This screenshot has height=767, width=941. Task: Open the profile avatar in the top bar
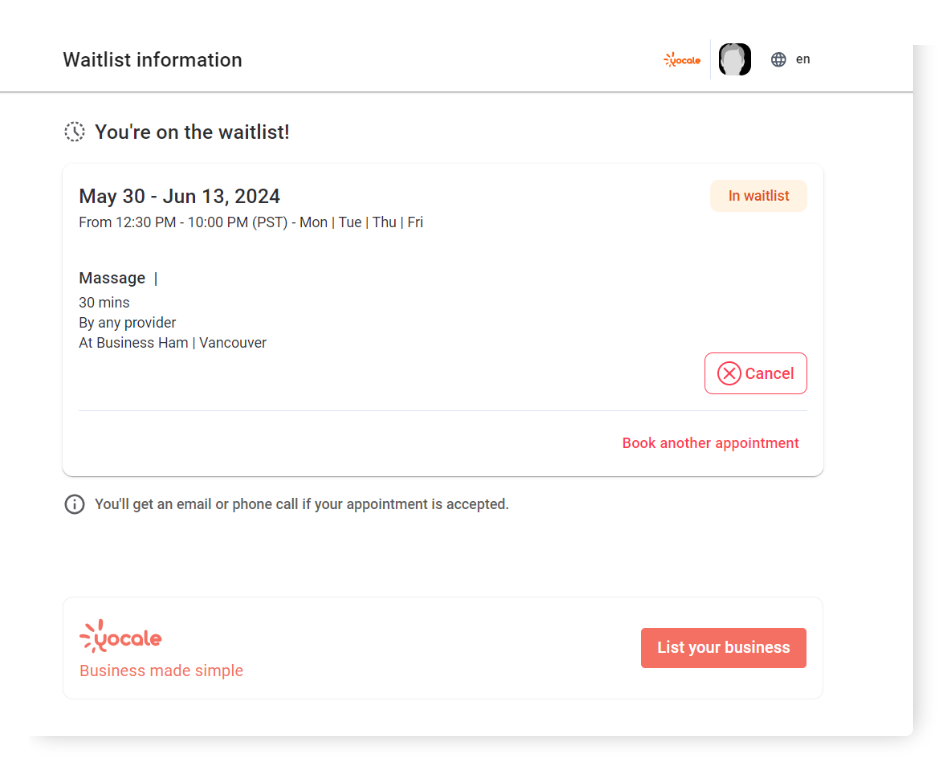point(734,59)
